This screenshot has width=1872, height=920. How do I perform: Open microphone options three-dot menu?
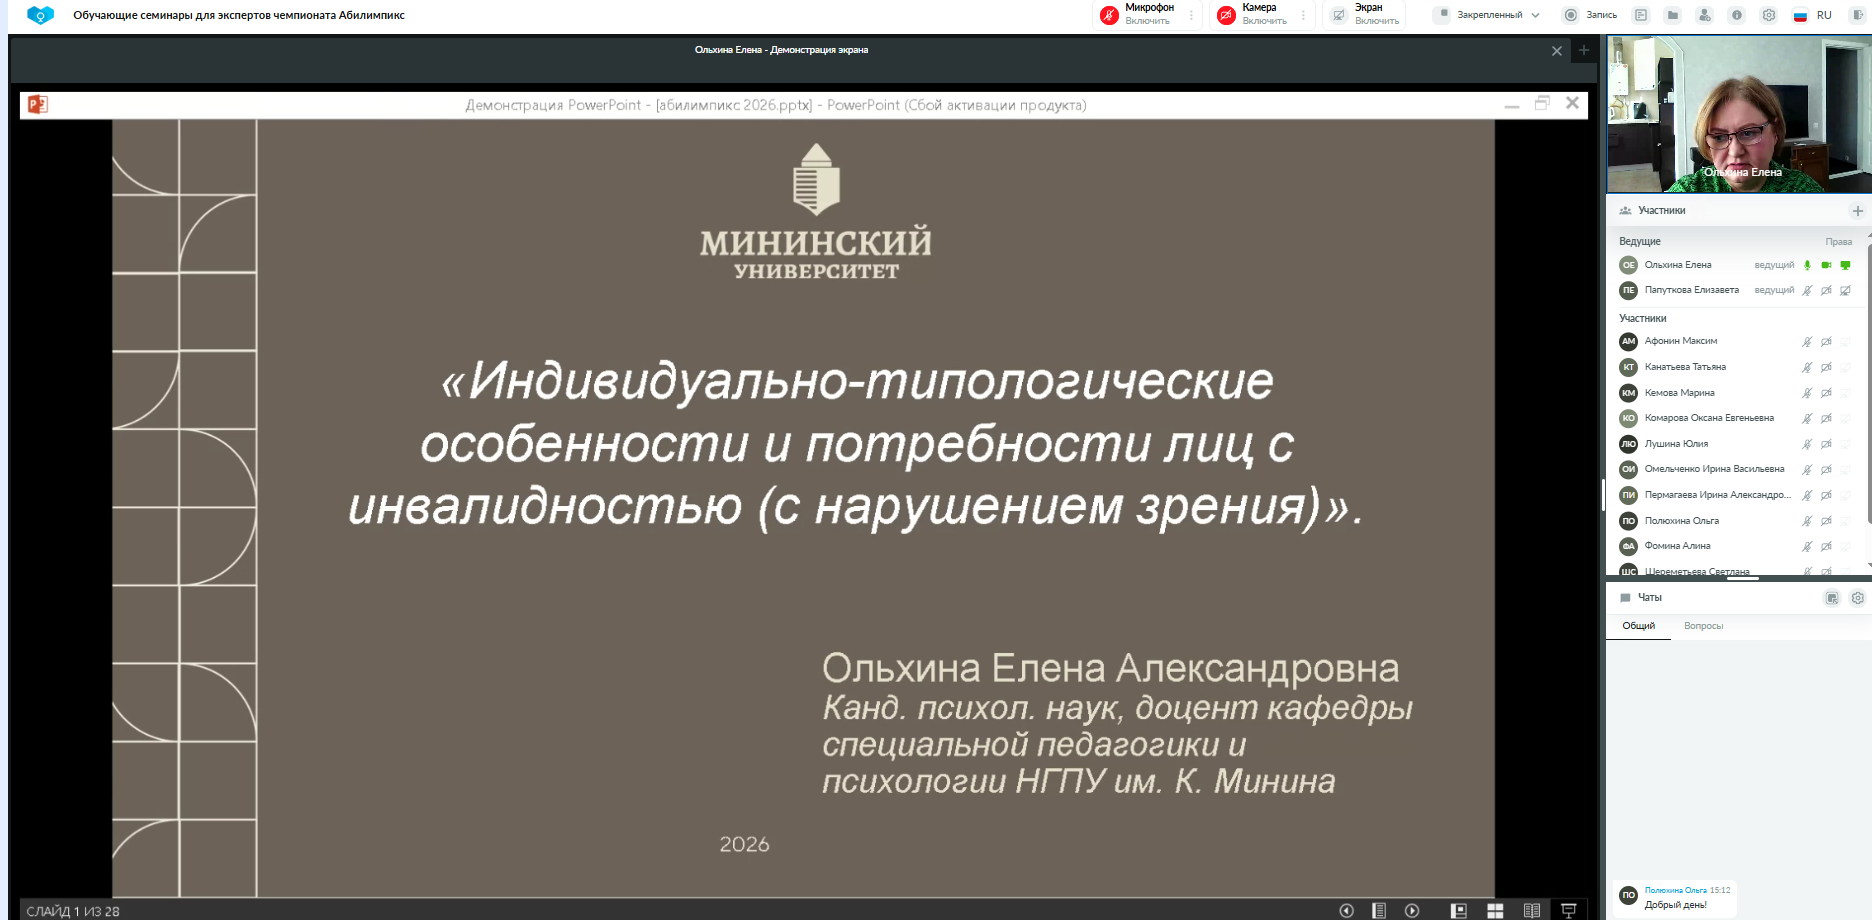click(1191, 15)
